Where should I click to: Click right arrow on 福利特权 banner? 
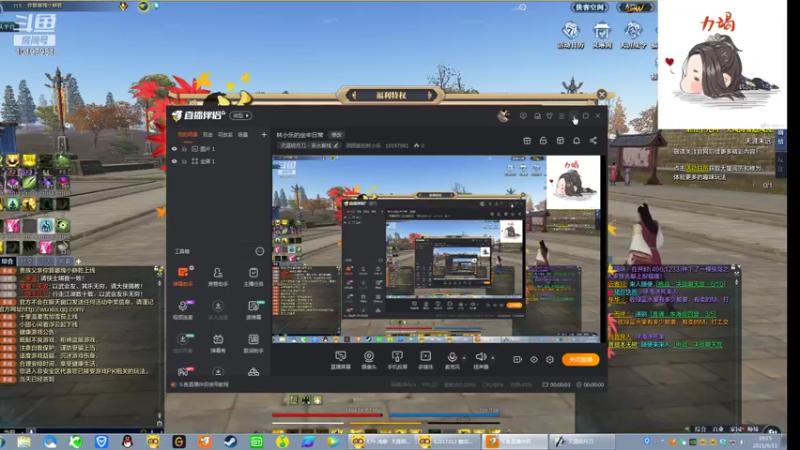(x=430, y=95)
